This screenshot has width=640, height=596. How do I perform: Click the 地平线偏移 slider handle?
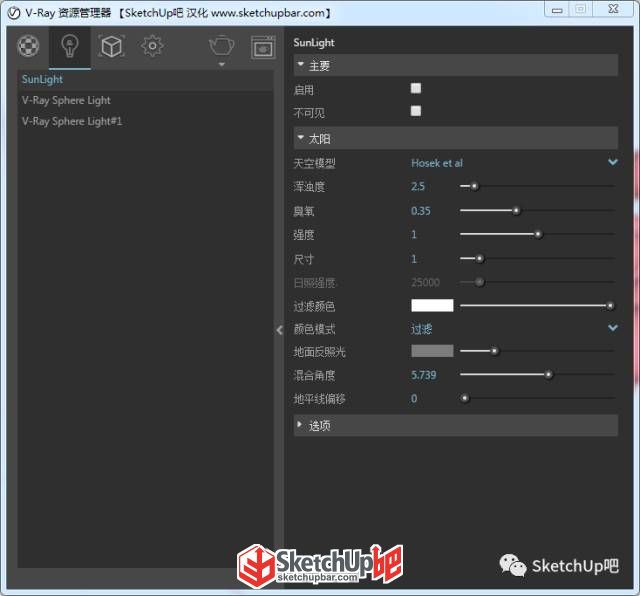click(464, 398)
